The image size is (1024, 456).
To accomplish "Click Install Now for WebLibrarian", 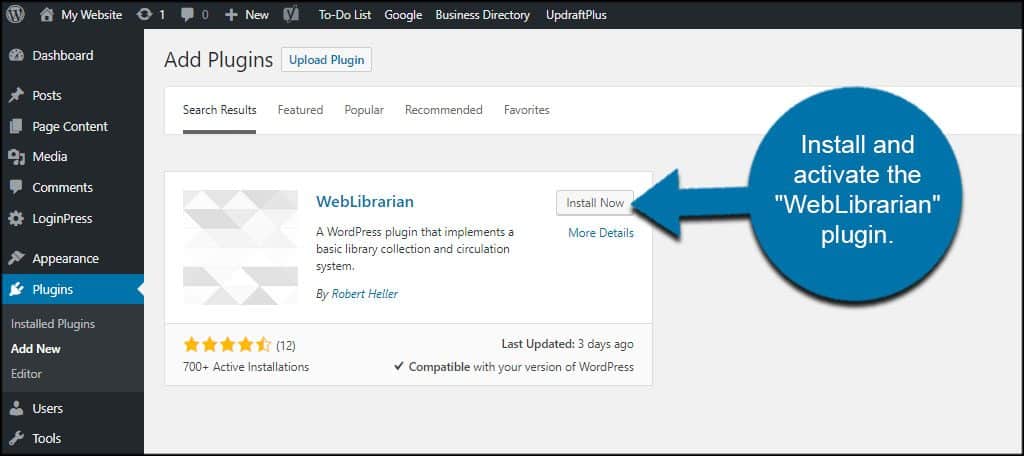I will [x=595, y=203].
